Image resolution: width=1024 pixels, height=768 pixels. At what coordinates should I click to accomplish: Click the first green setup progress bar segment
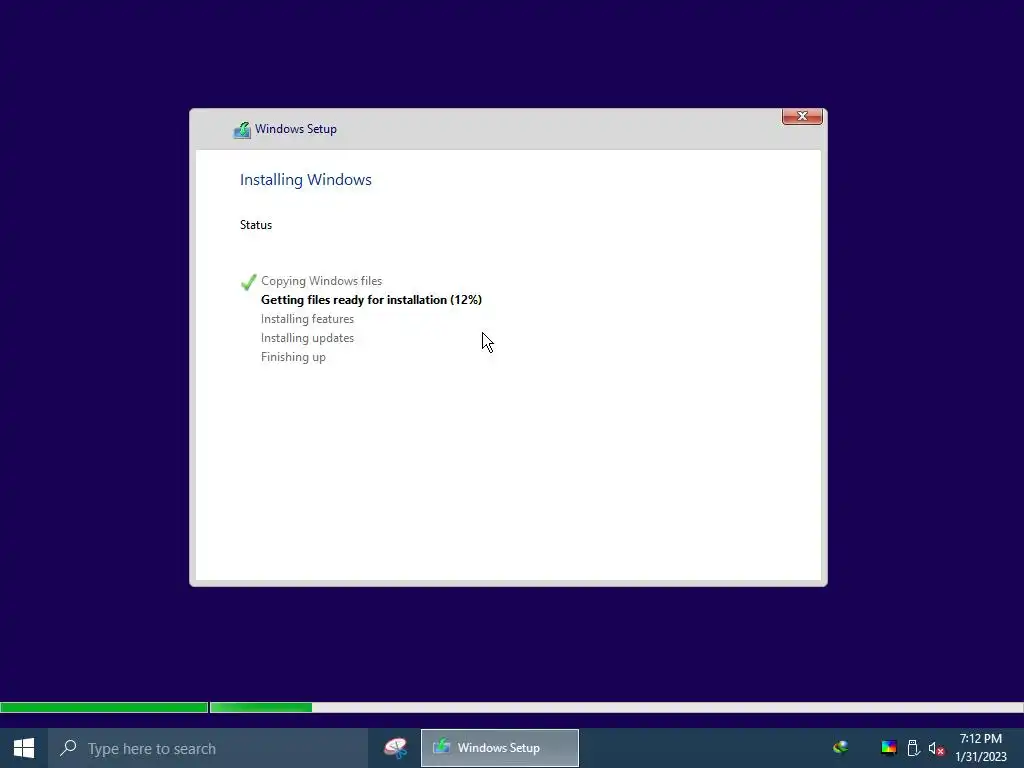pyautogui.click(x=104, y=707)
